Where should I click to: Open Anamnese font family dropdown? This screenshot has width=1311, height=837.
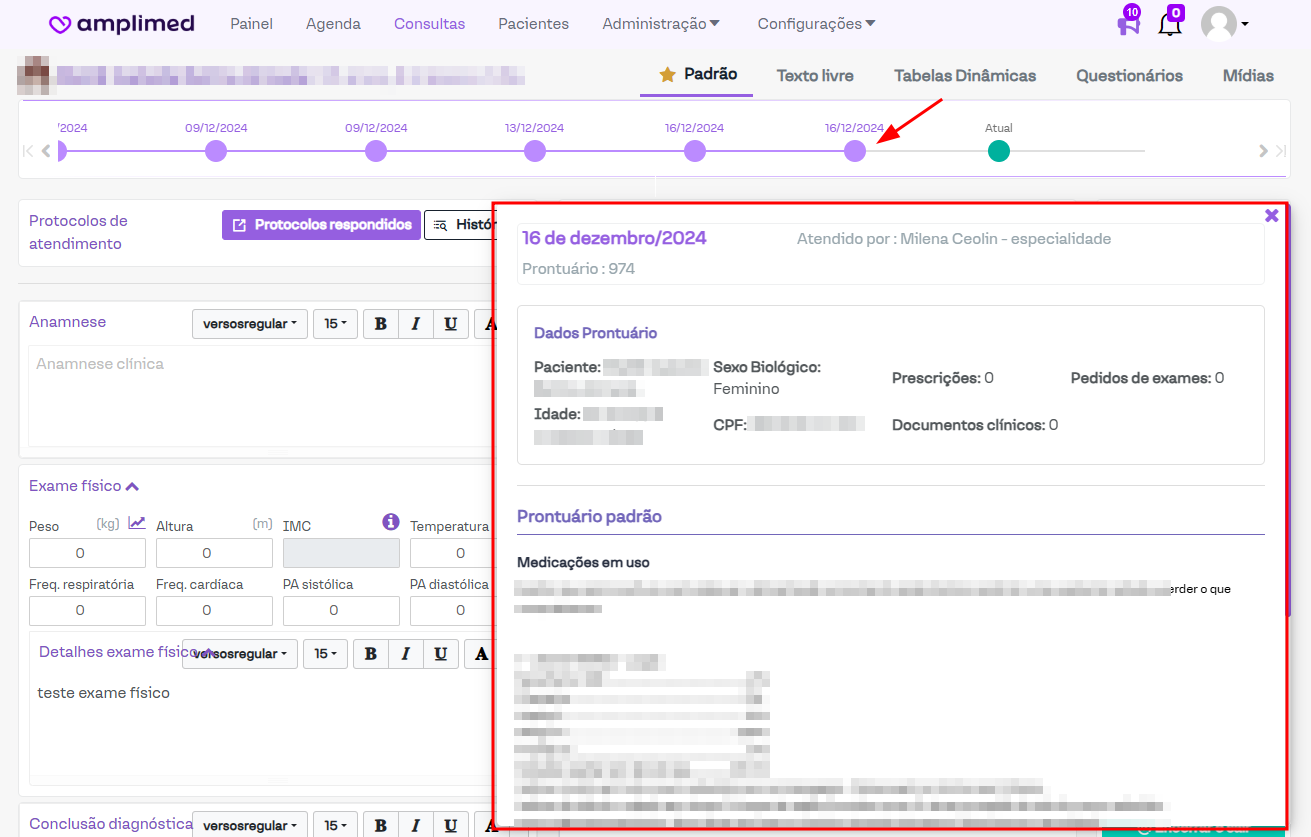point(250,324)
